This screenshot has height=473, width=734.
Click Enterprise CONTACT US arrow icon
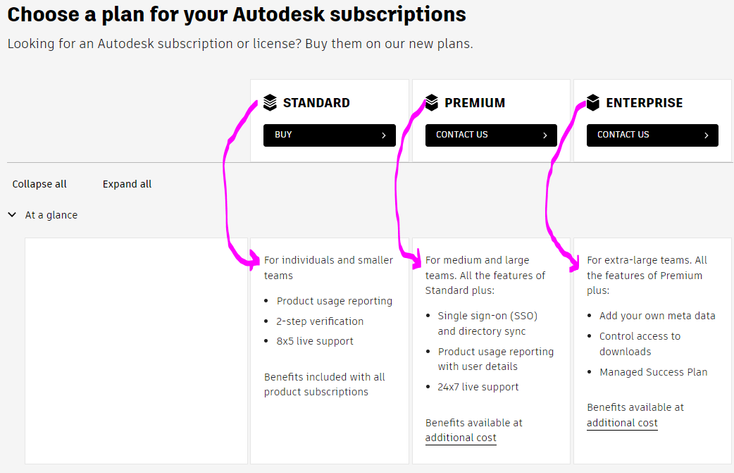click(706, 135)
